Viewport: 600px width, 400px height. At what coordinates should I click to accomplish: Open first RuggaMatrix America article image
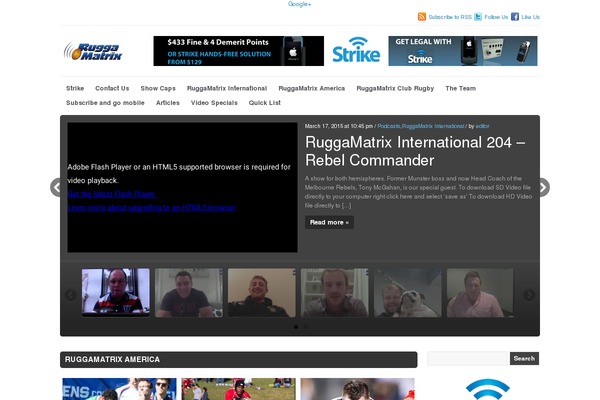point(119,389)
